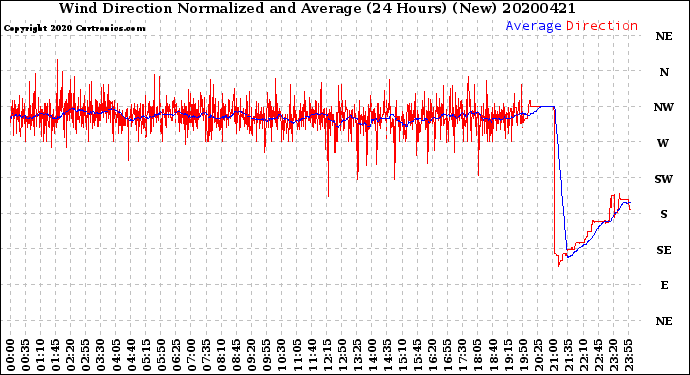Viewport: 690px width, 375px height.
Task: Click the 06:25 time label
Action: click(176, 355)
